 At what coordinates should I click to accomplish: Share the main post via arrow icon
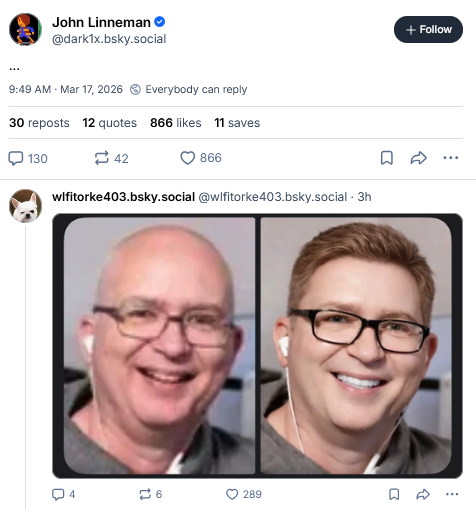pyautogui.click(x=418, y=158)
